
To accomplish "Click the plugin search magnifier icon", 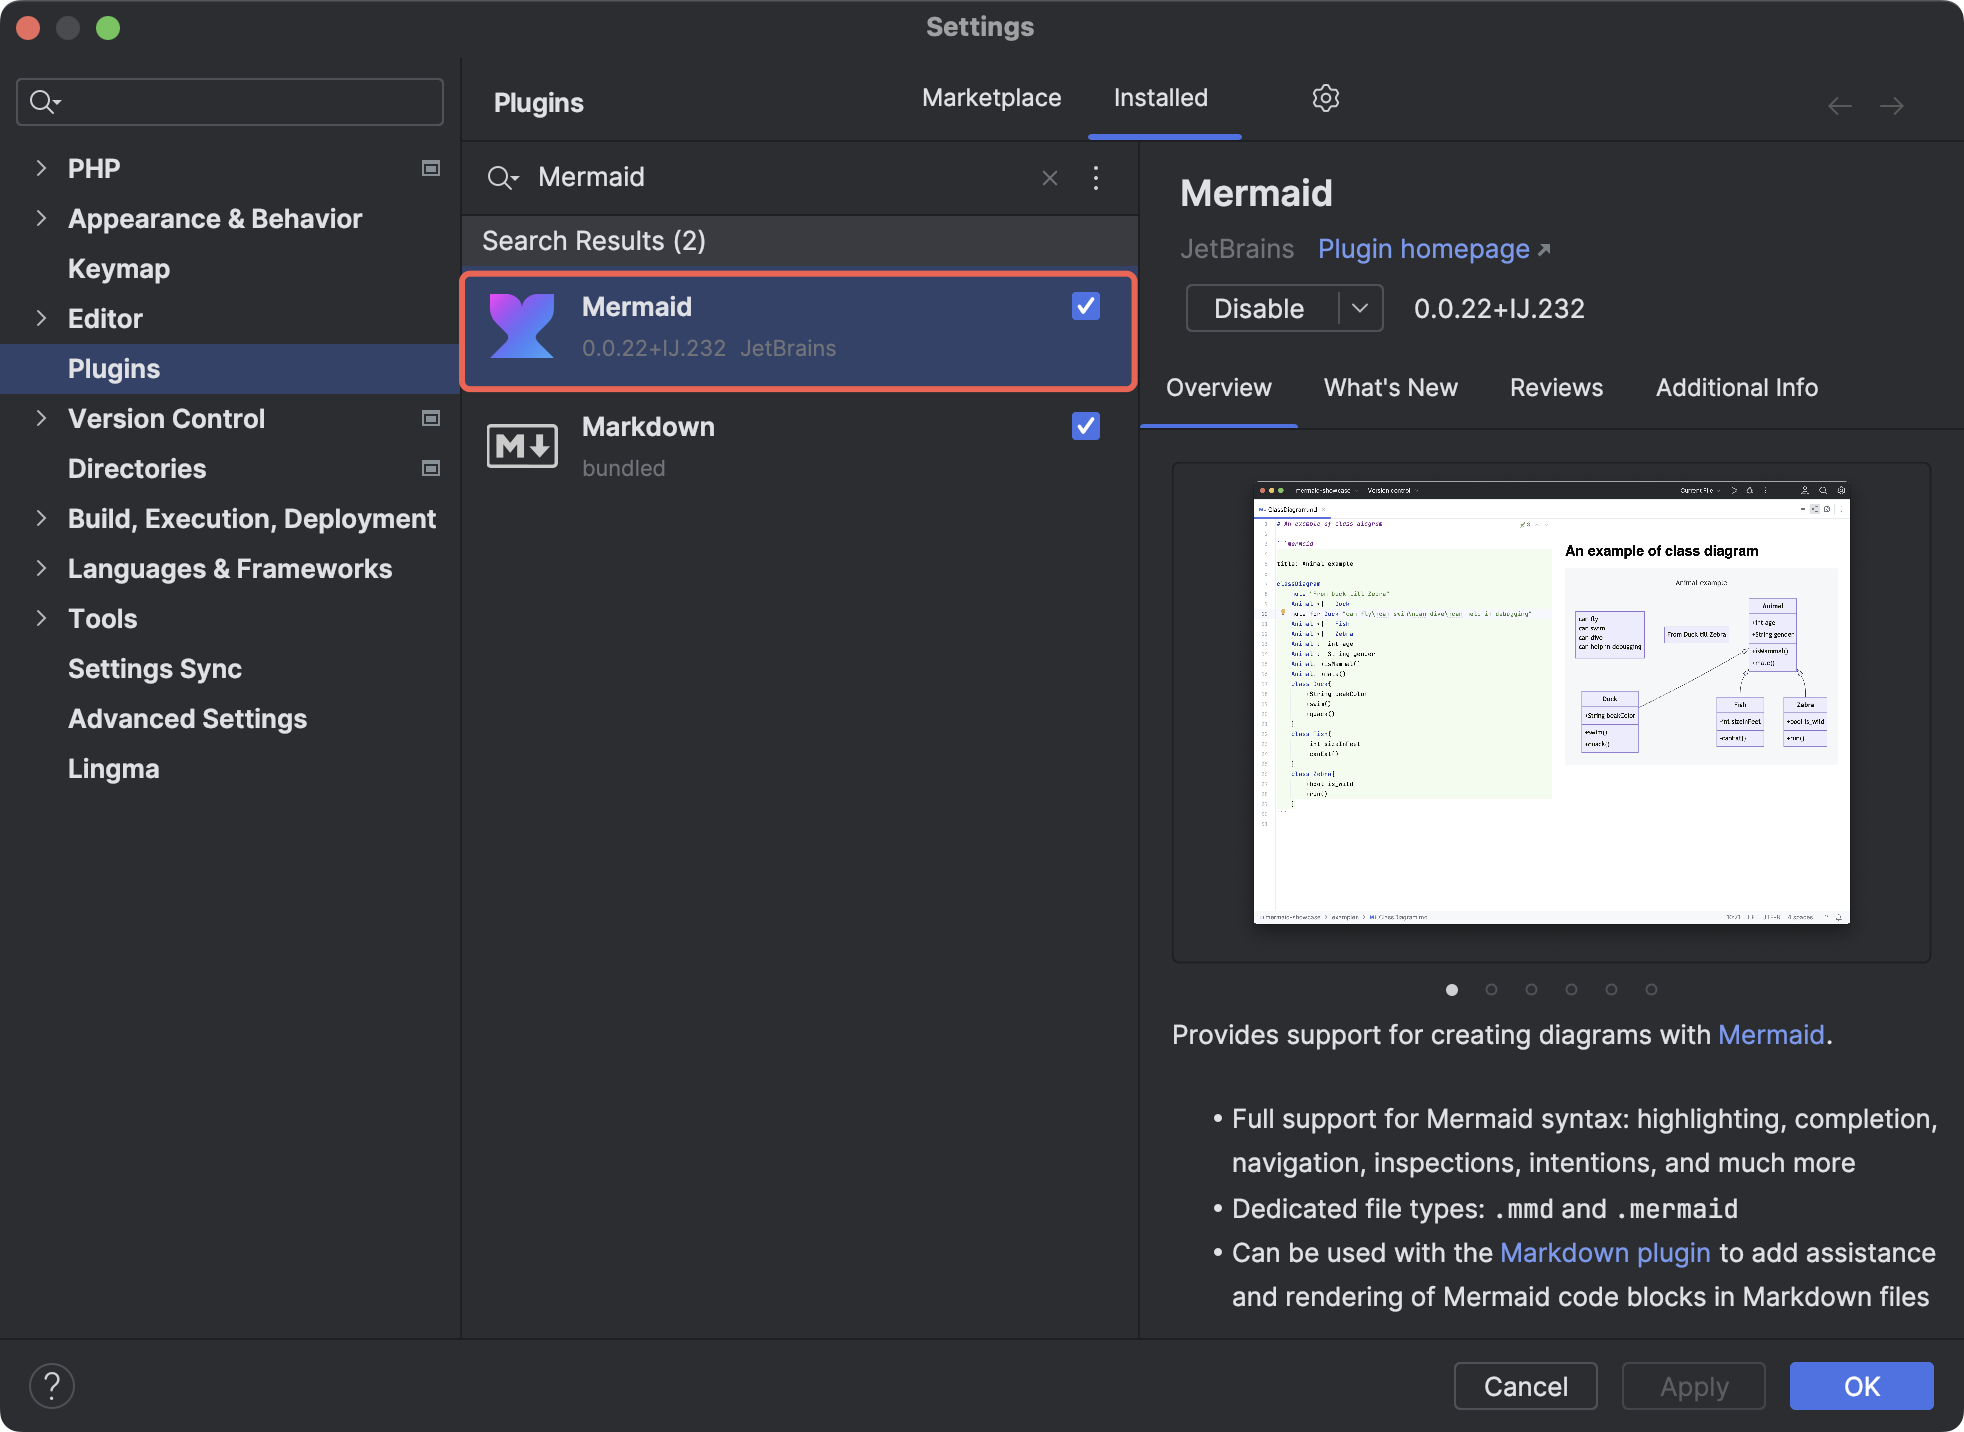I will click(502, 178).
